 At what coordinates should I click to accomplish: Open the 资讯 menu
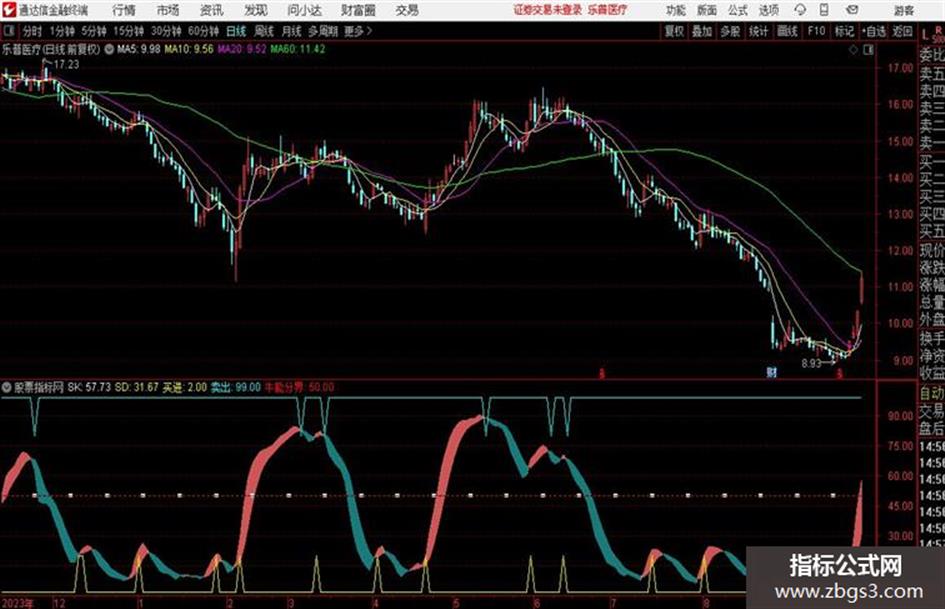pyautogui.click(x=212, y=10)
